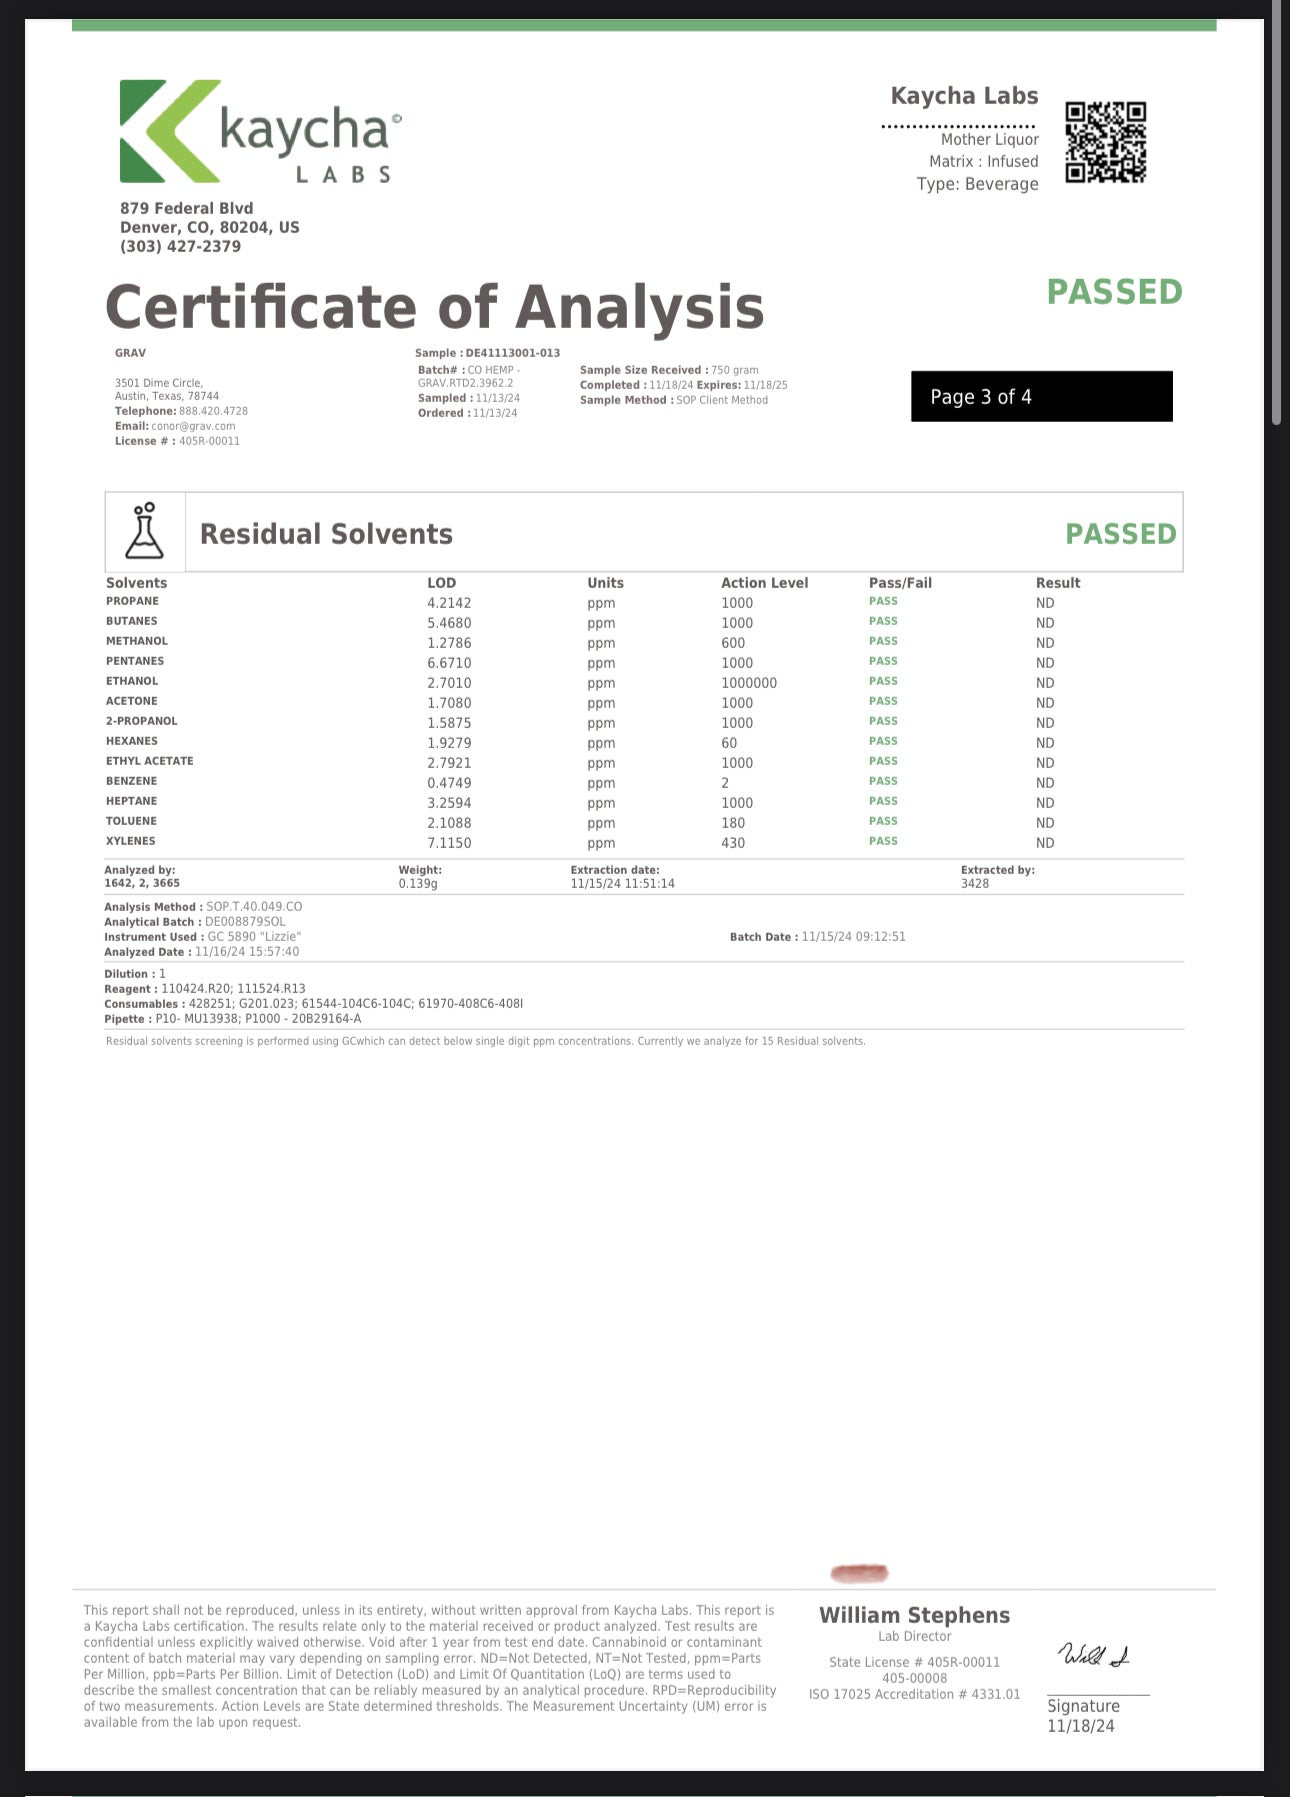Viewport: 1290px width, 1797px height.
Task: Click the BUTANES solvent row label
Action: click(x=131, y=621)
